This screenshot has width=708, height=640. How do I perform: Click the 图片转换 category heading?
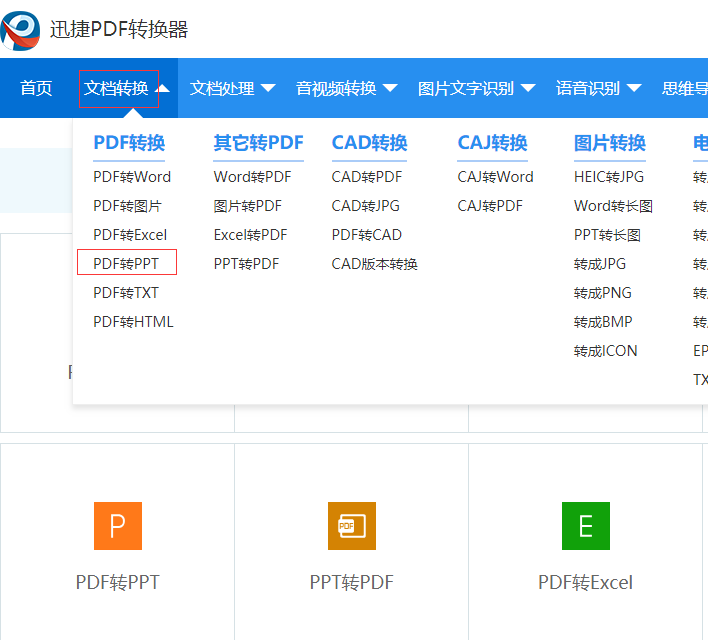(x=610, y=143)
